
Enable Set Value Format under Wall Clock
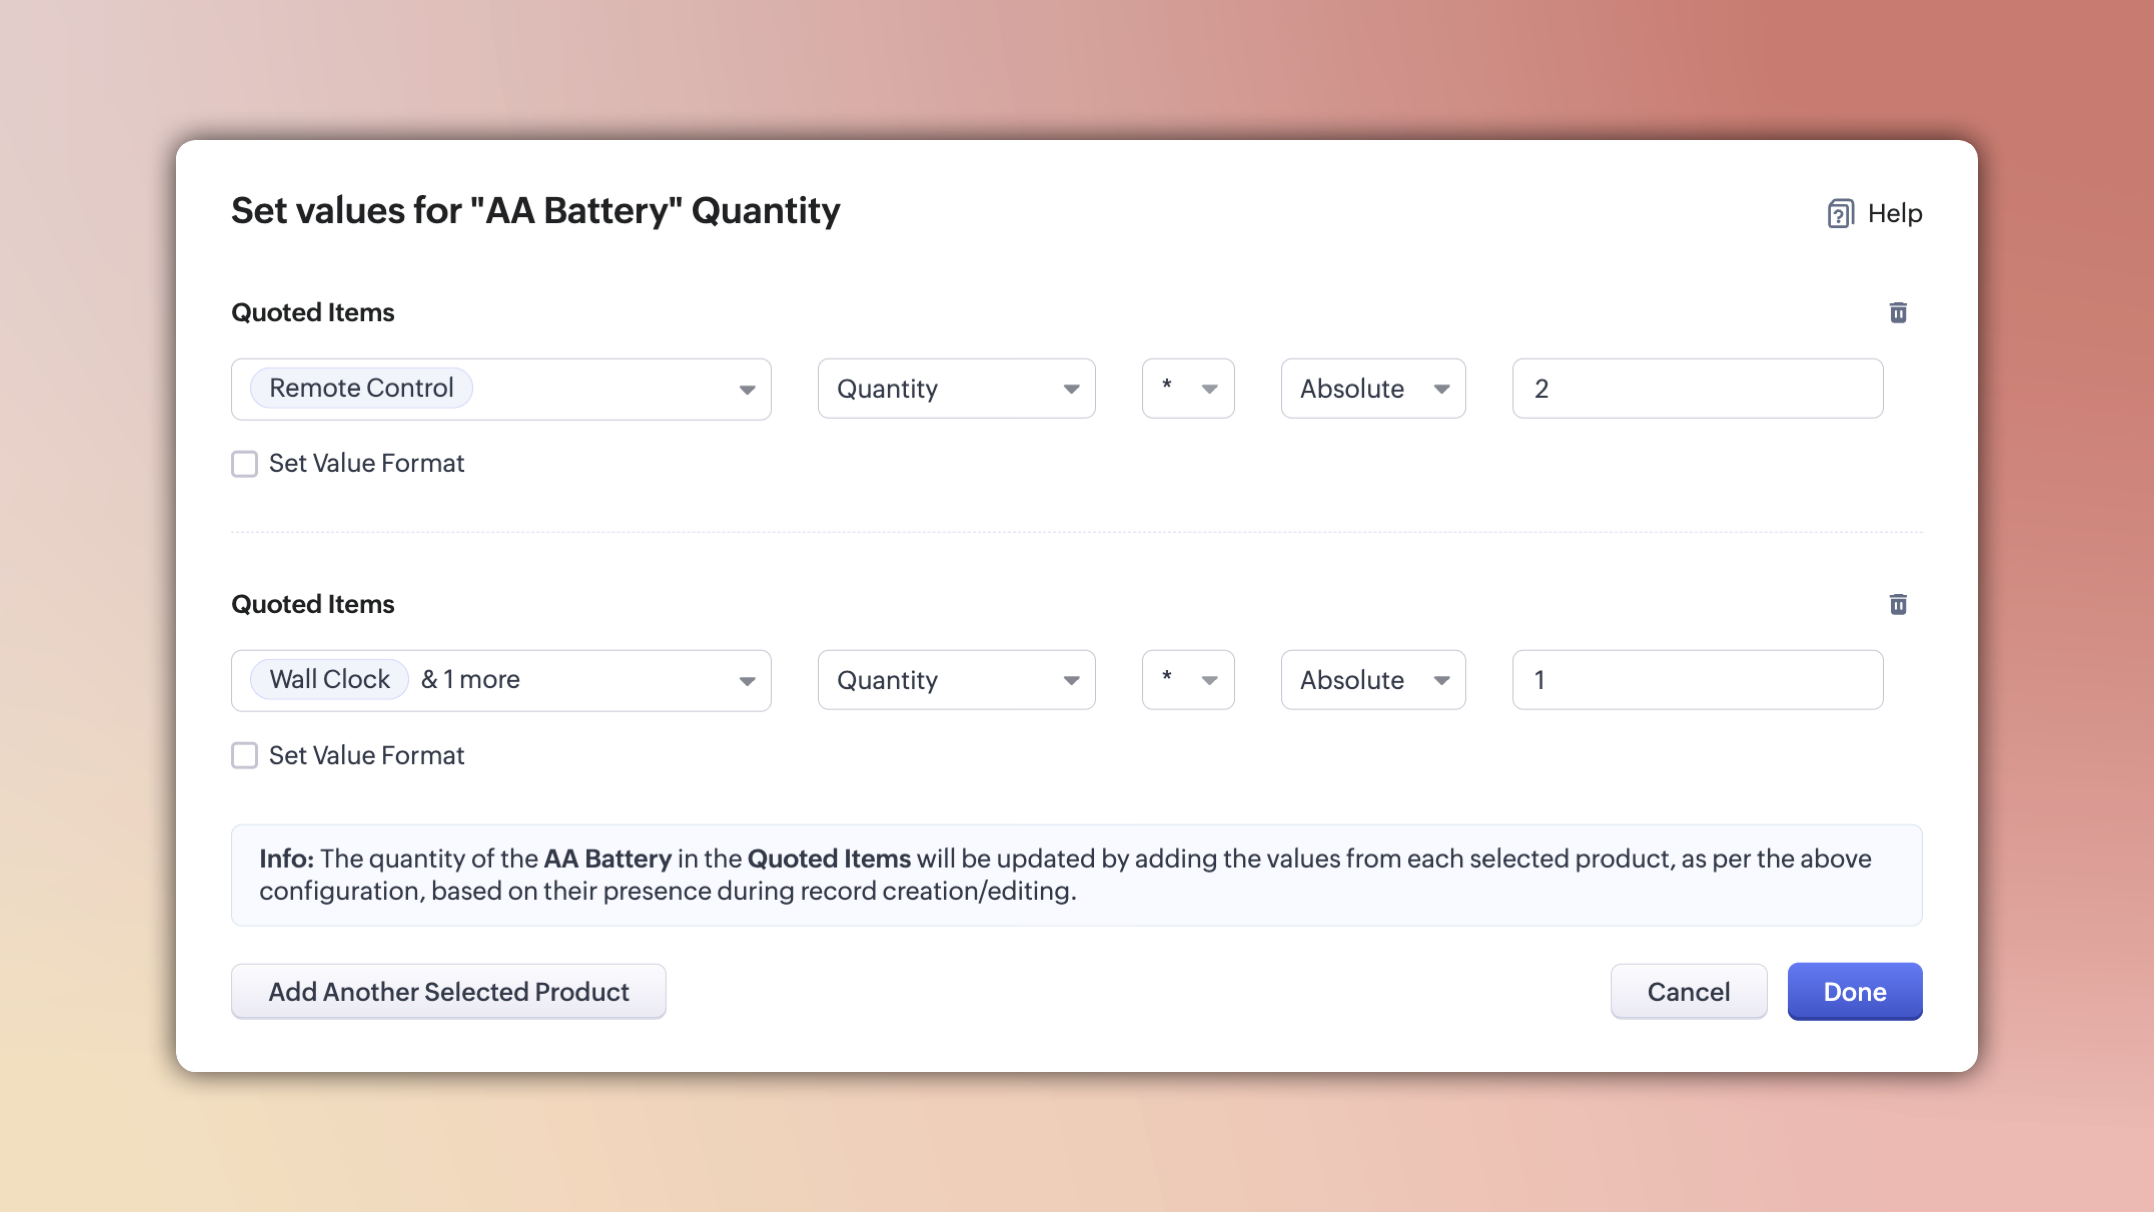pyautogui.click(x=245, y=755)
